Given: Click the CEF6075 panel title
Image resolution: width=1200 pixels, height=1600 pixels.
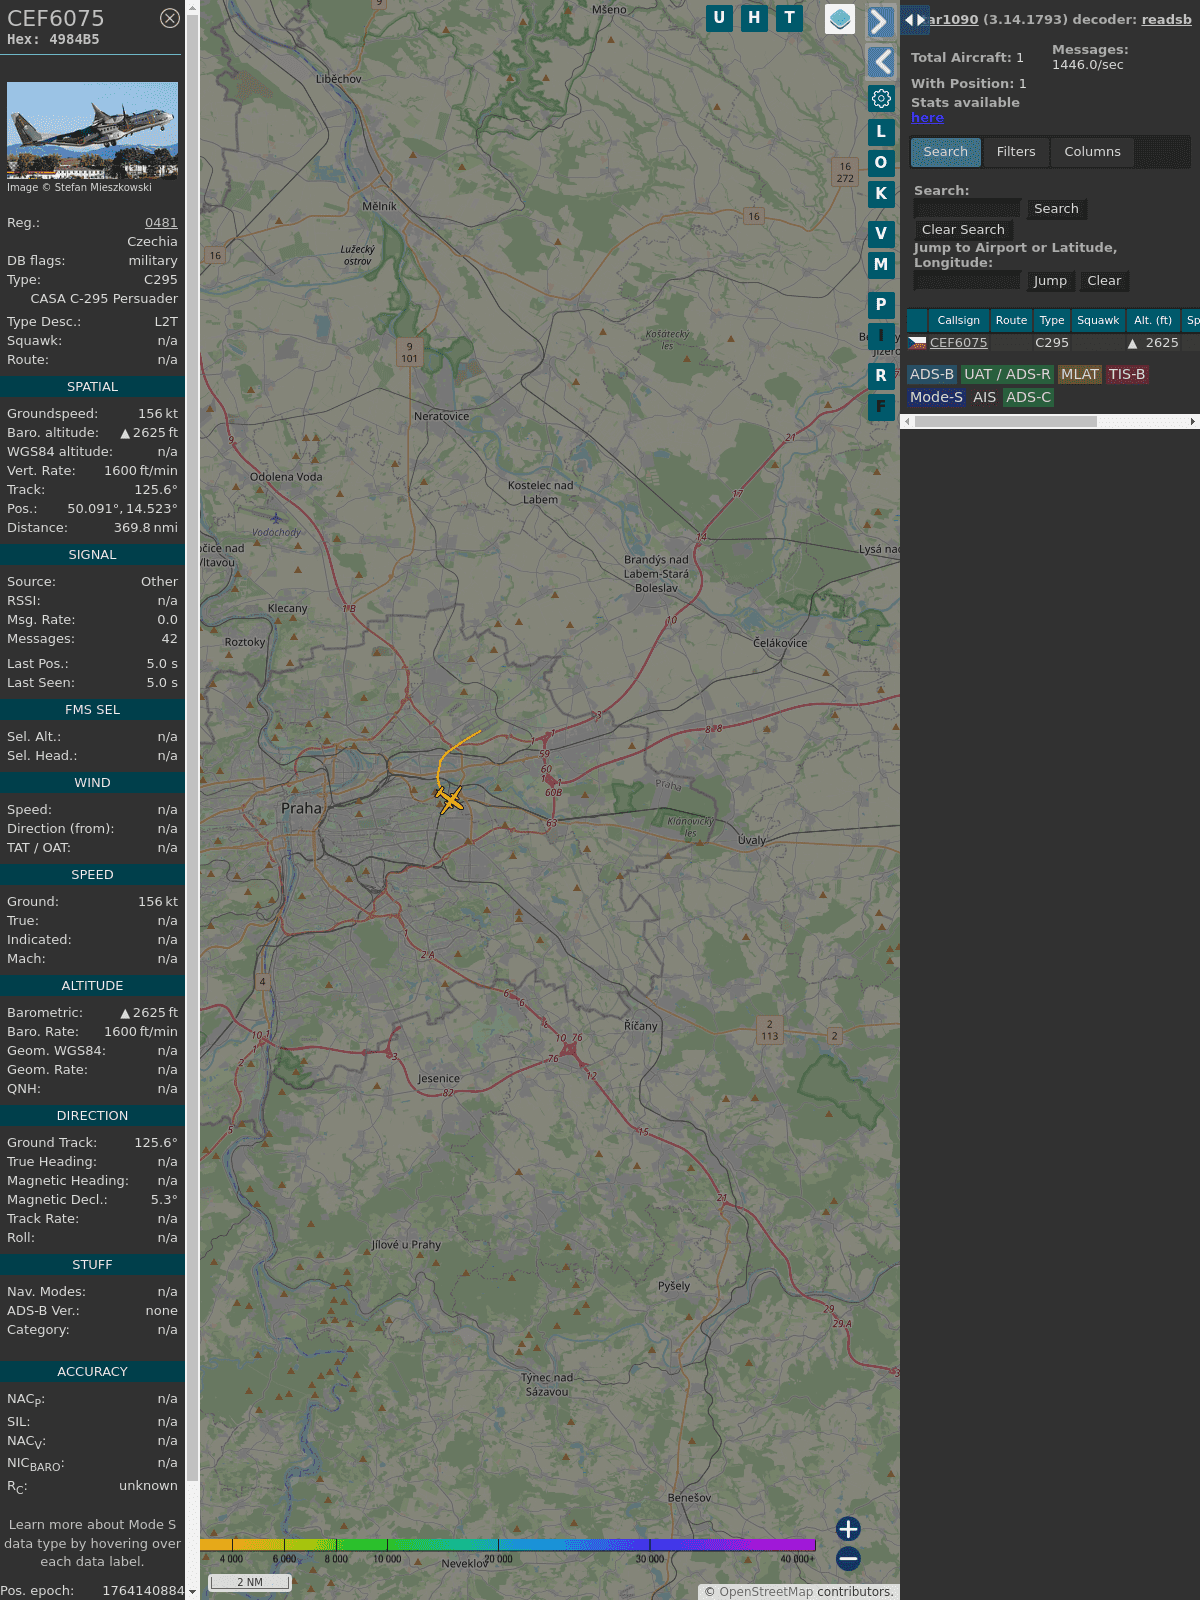Looking at the screenshot, I should (55, 18).
